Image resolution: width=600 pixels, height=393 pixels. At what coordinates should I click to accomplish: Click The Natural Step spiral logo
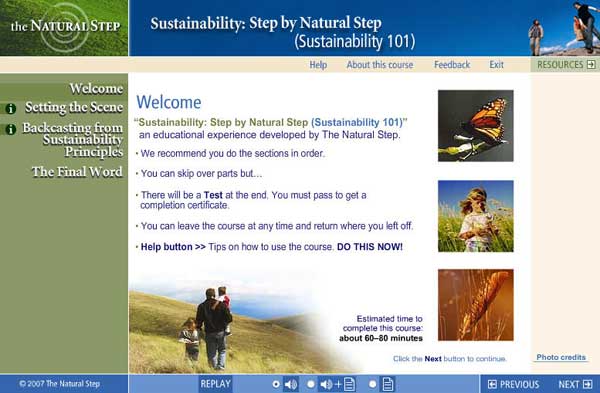pyautogui.click(x=65, y=27)
